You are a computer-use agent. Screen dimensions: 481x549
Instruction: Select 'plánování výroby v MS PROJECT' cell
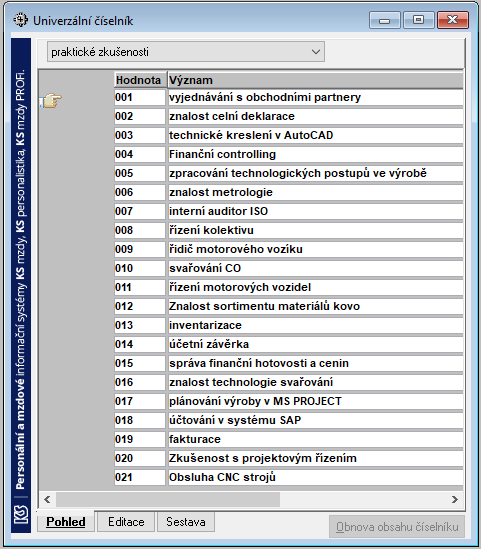tap(315, 401)
